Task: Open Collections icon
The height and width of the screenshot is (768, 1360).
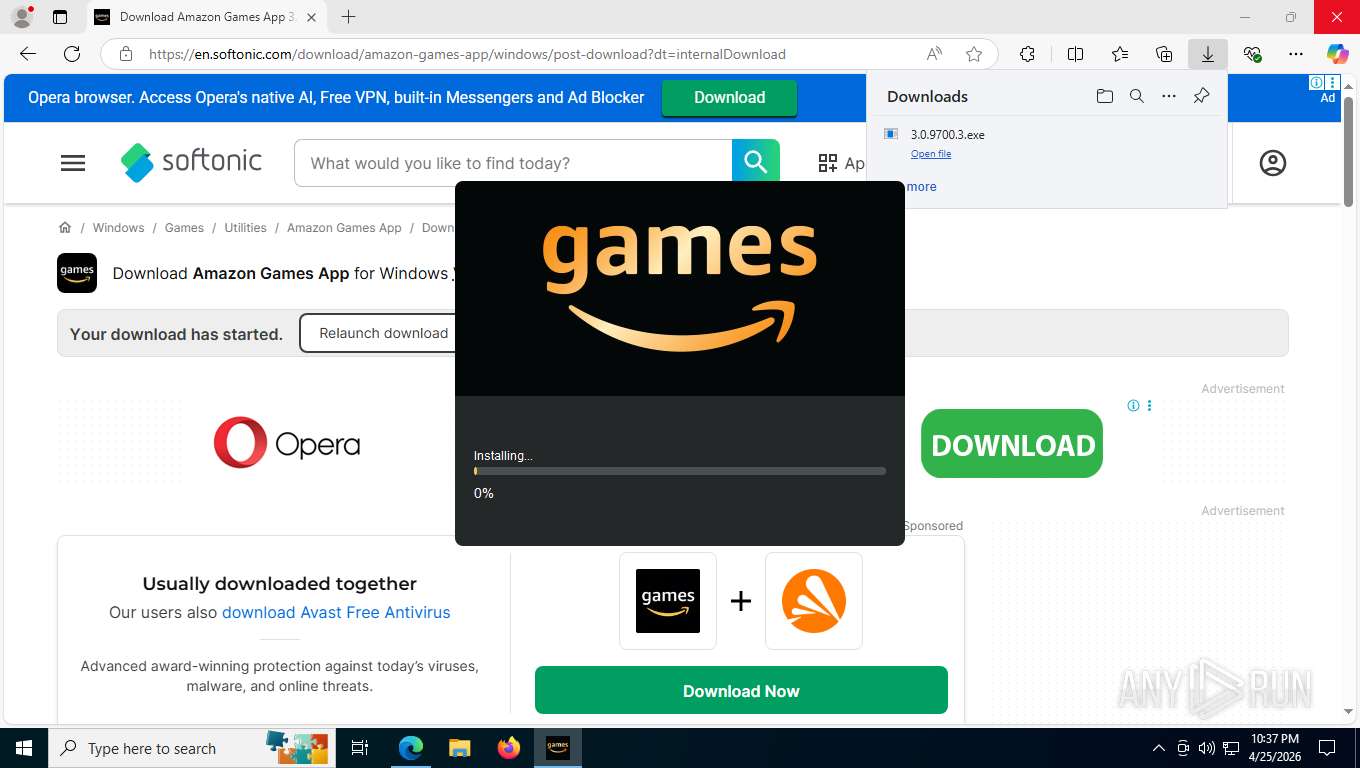Action: tap(1164, 54)
